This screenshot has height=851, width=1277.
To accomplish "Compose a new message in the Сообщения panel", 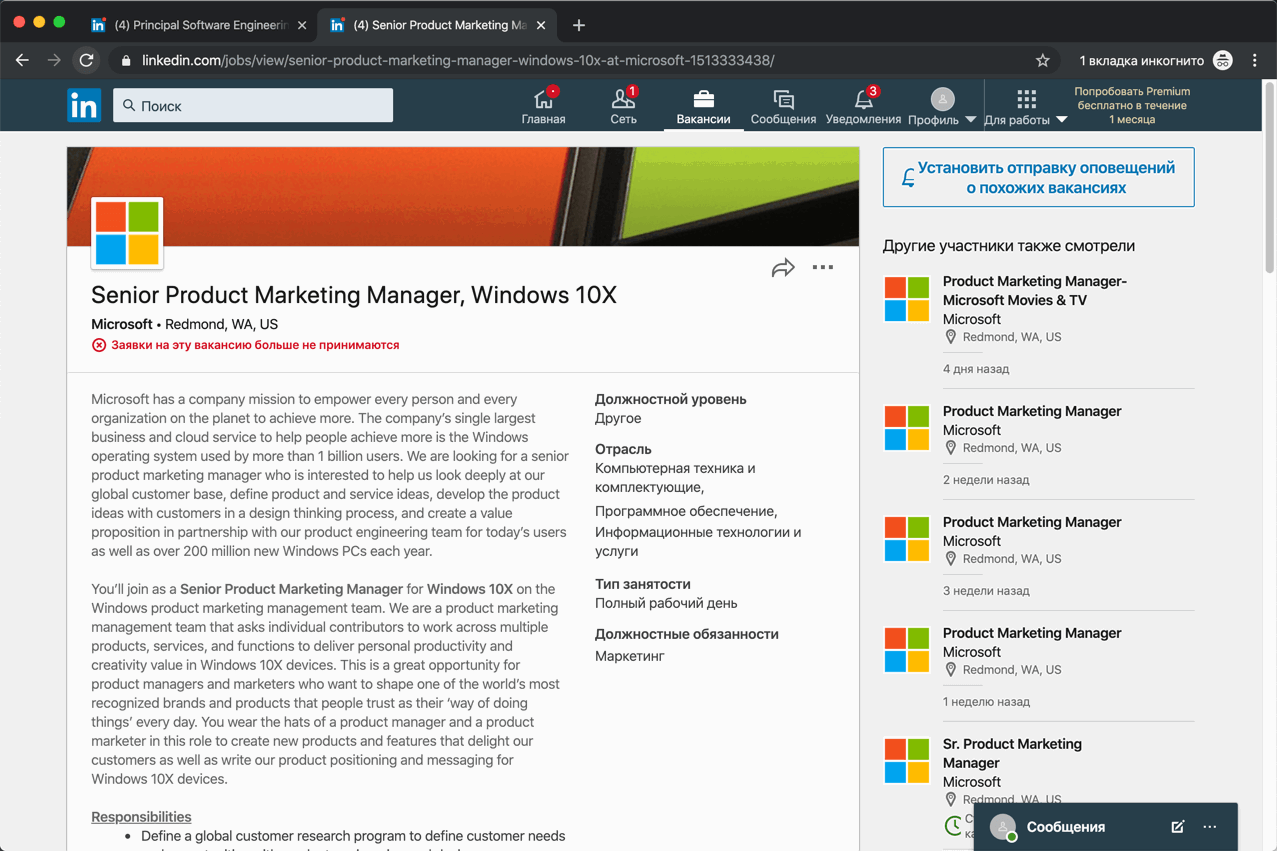I will tap(1176, 827).
